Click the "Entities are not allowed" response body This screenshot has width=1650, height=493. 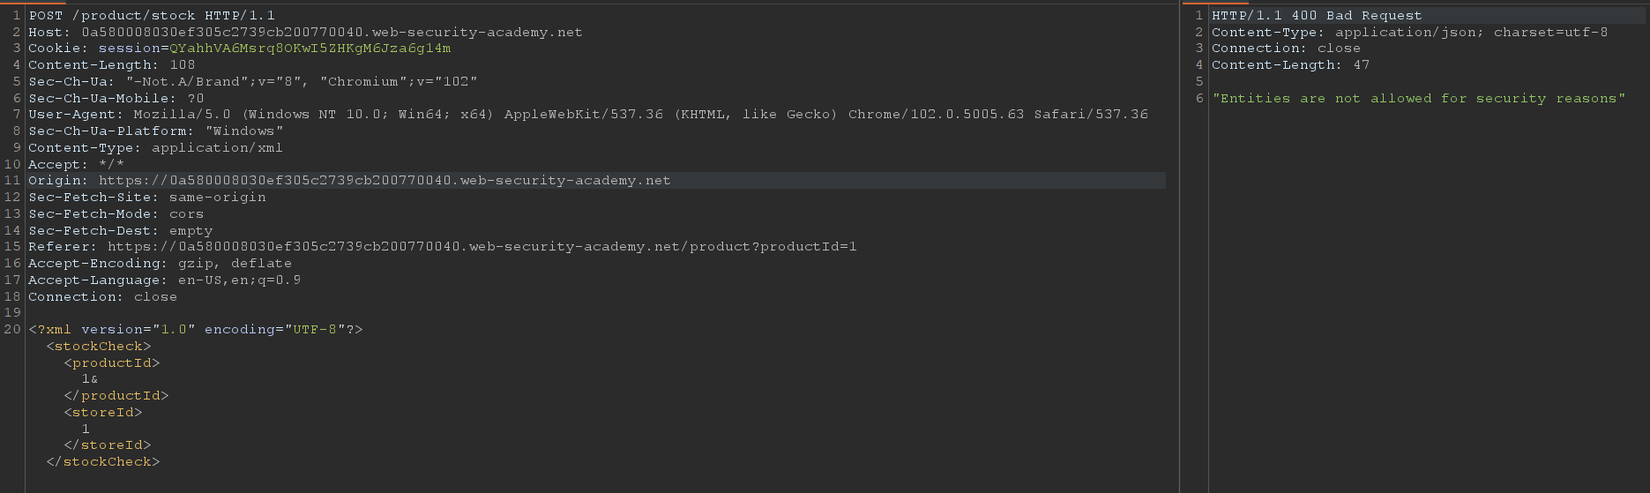coord(1418,98)
